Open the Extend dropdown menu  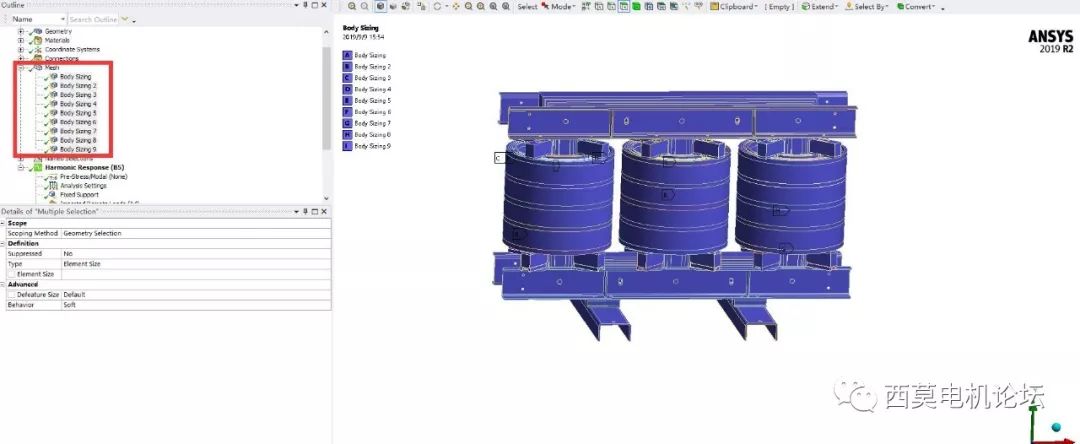836,7
